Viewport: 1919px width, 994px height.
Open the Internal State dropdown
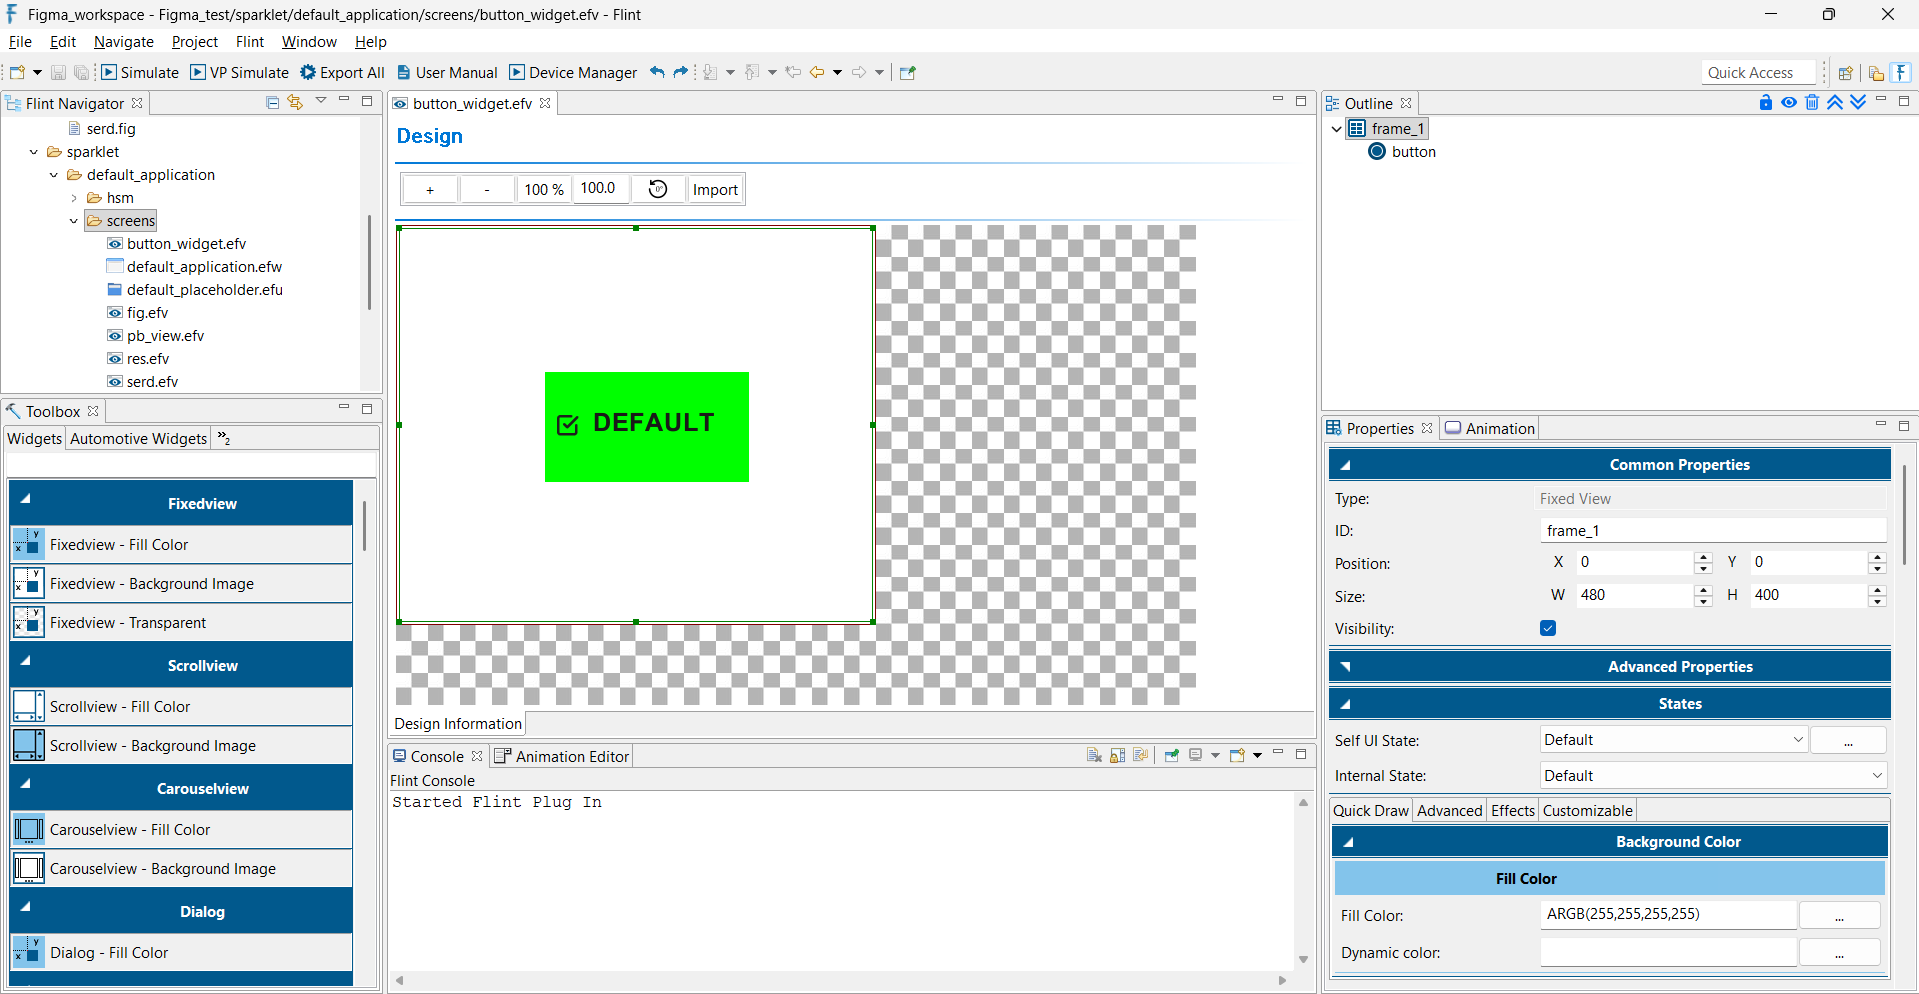[1713, 776]
